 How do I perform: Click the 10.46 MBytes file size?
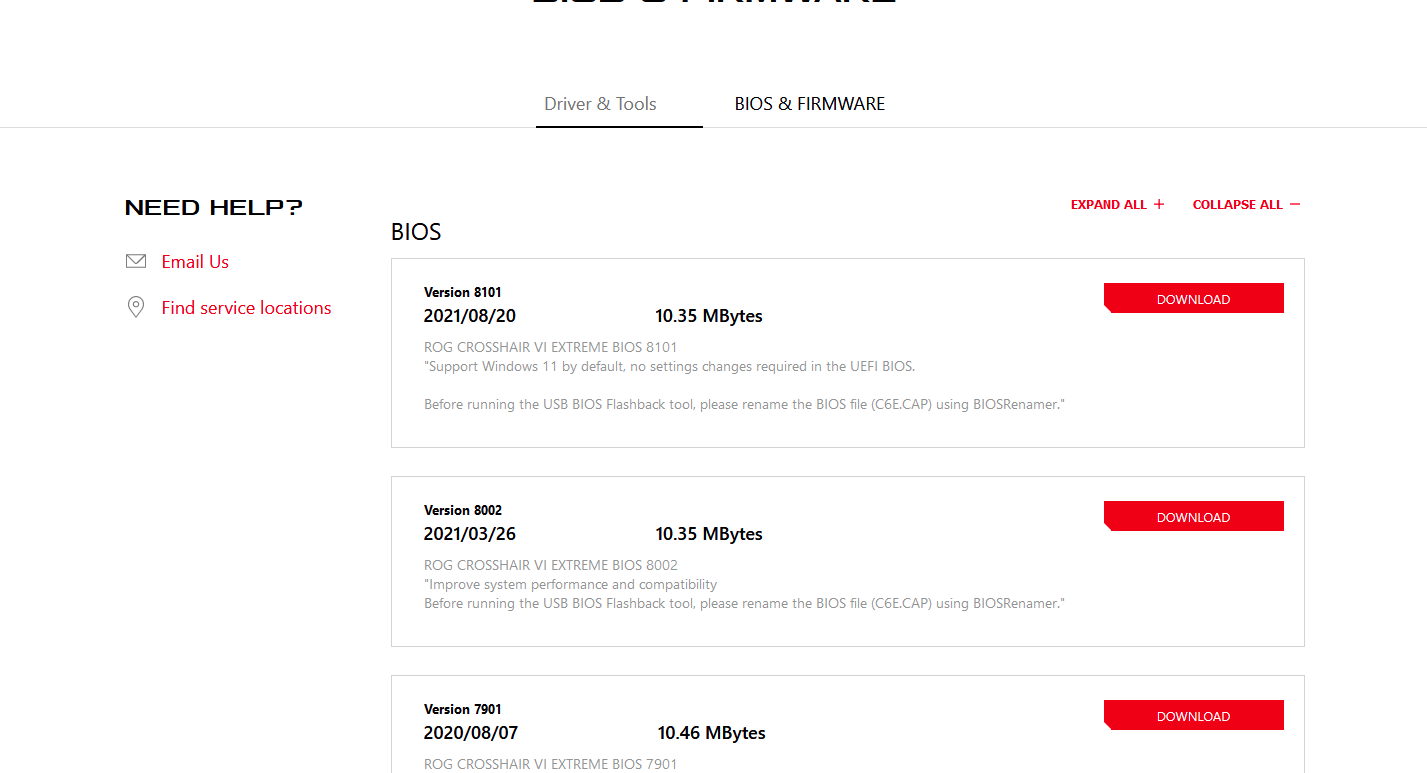(711, 733)
